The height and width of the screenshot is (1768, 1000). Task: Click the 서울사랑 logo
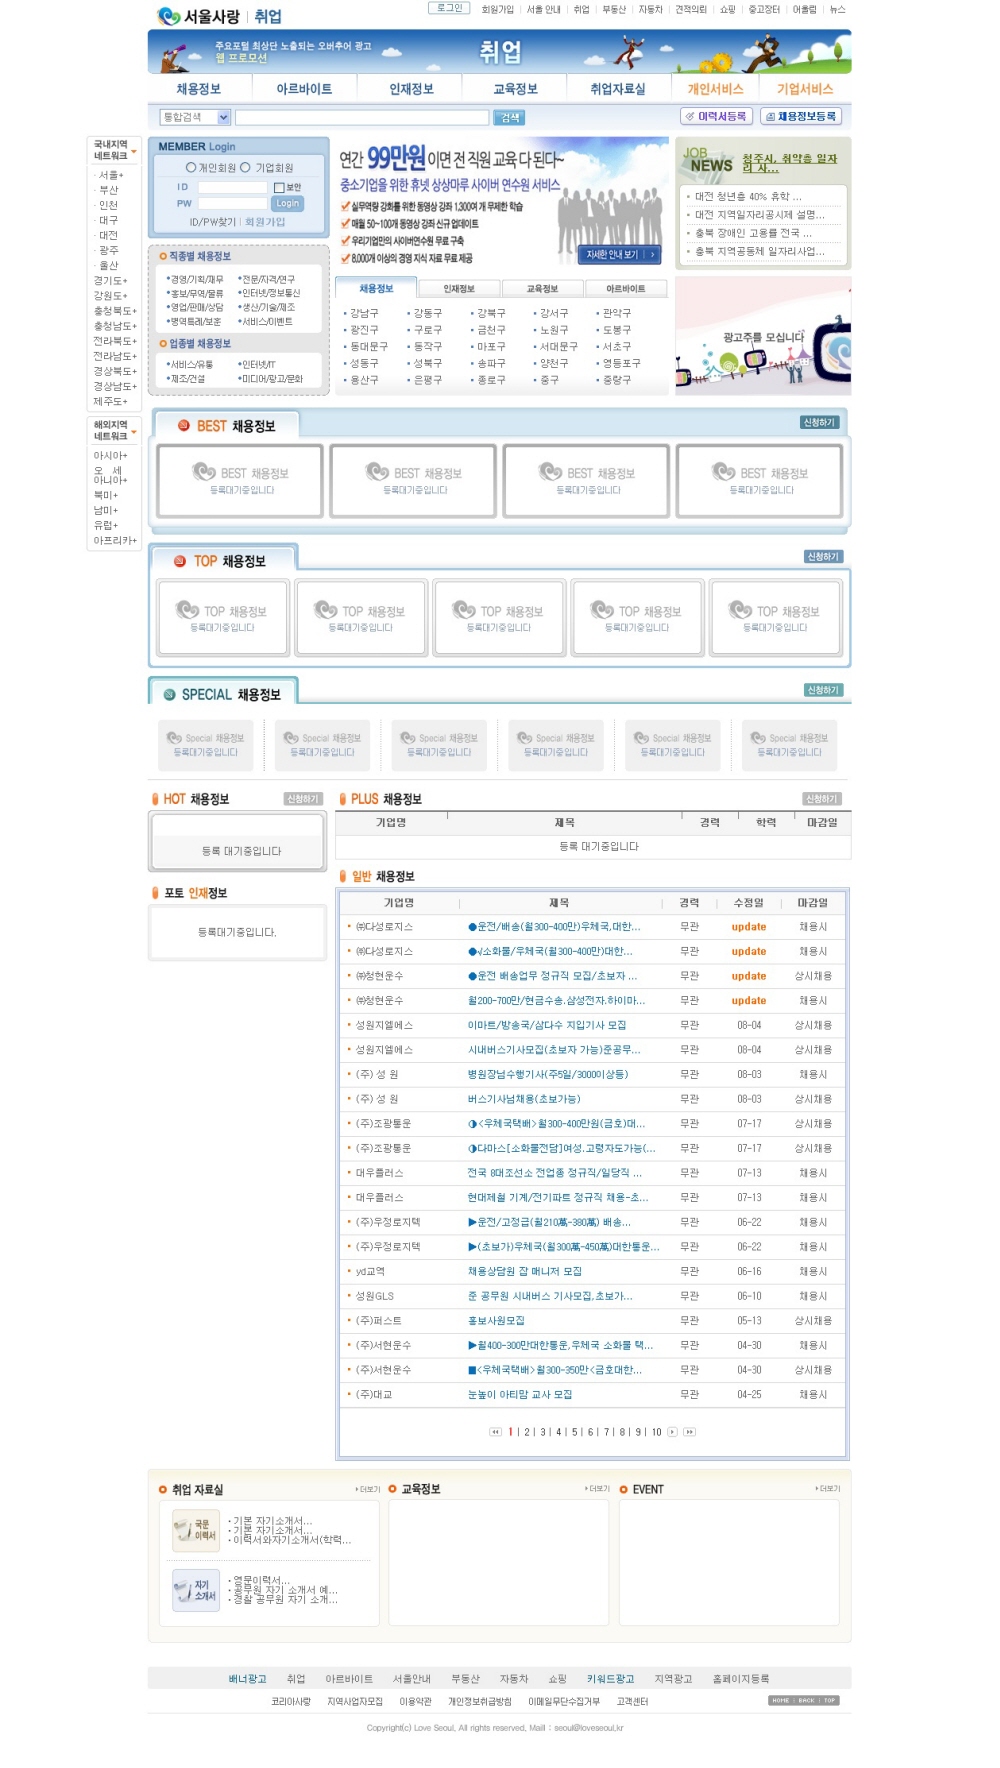(x=199, y=16)
